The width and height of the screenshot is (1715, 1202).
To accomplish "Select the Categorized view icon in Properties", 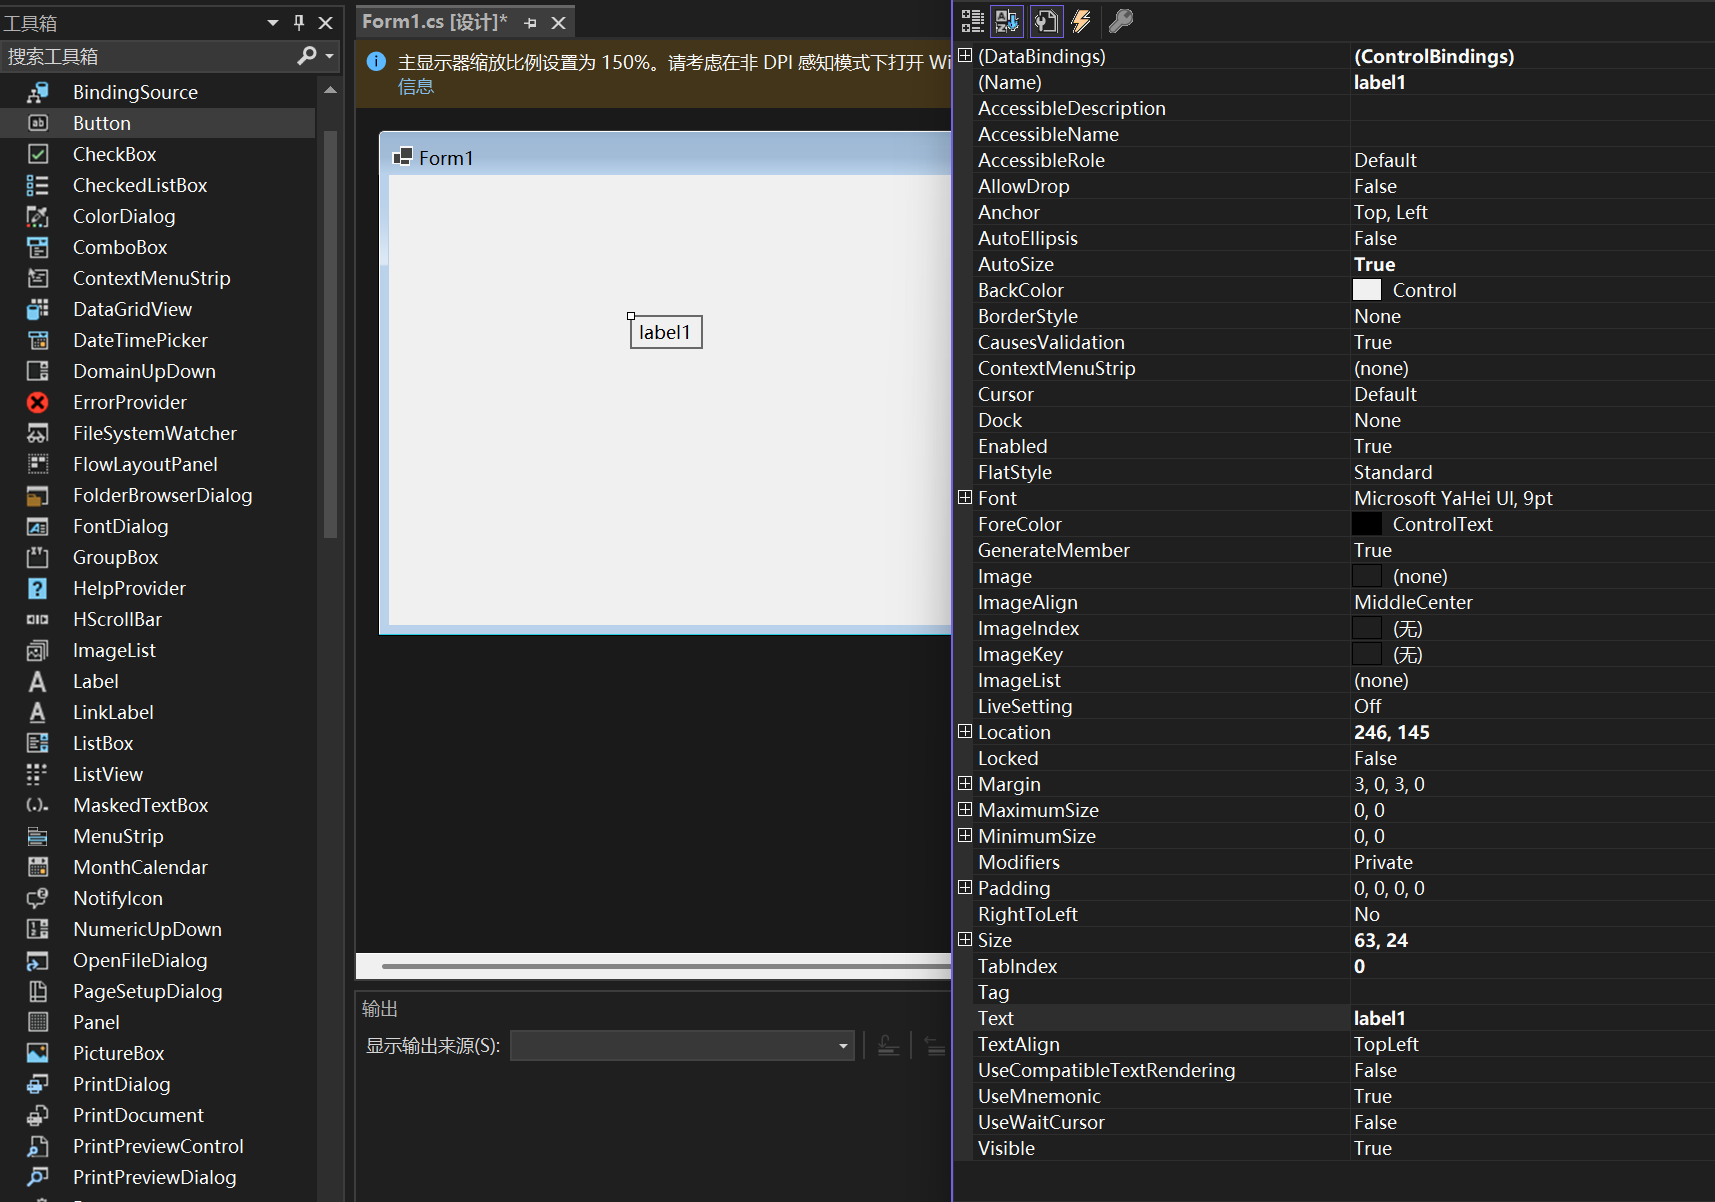I will point(972,21).
